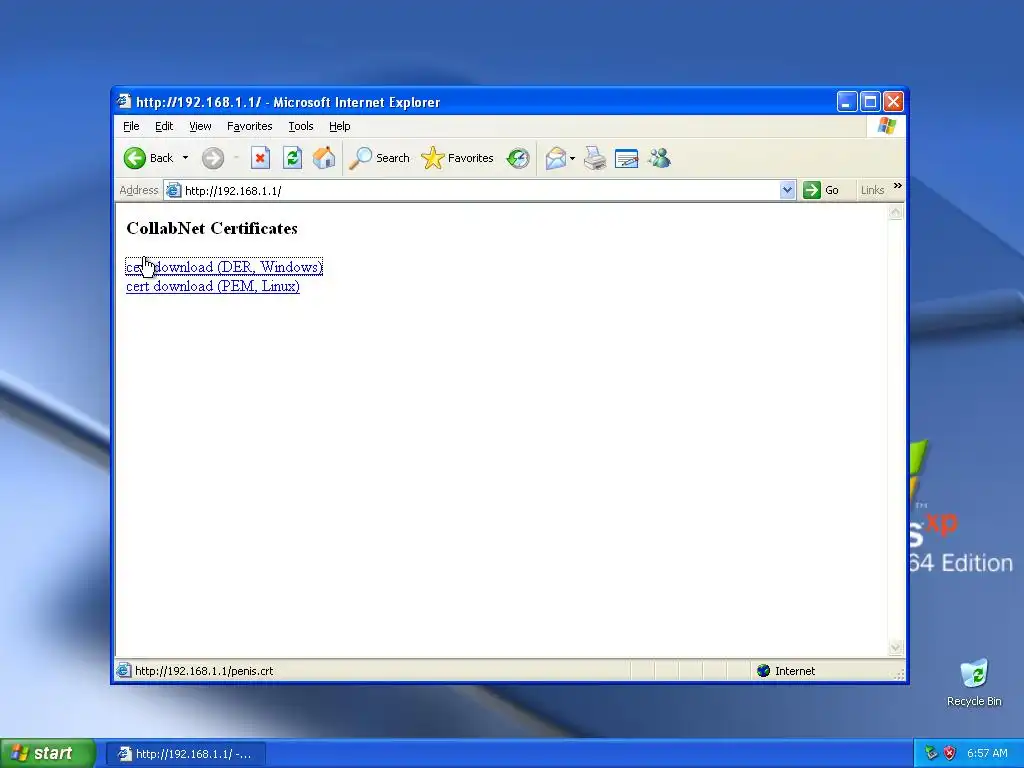This screenshot has height=768, width=1024.
Task: Refresh the current page
Action: pos(292,158)
